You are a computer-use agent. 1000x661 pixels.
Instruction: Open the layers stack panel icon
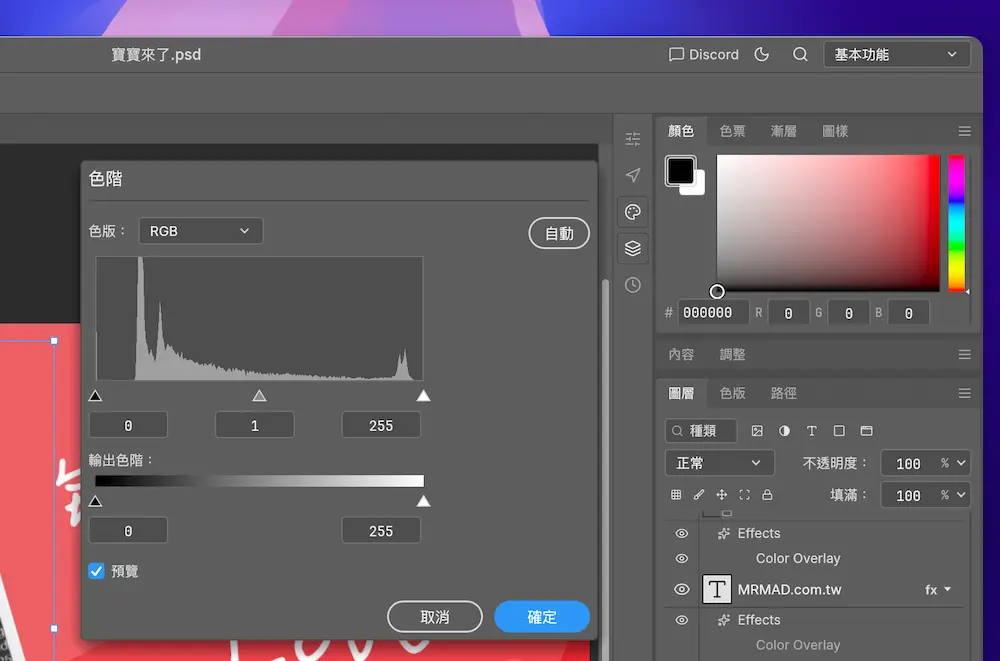point(633,248)
